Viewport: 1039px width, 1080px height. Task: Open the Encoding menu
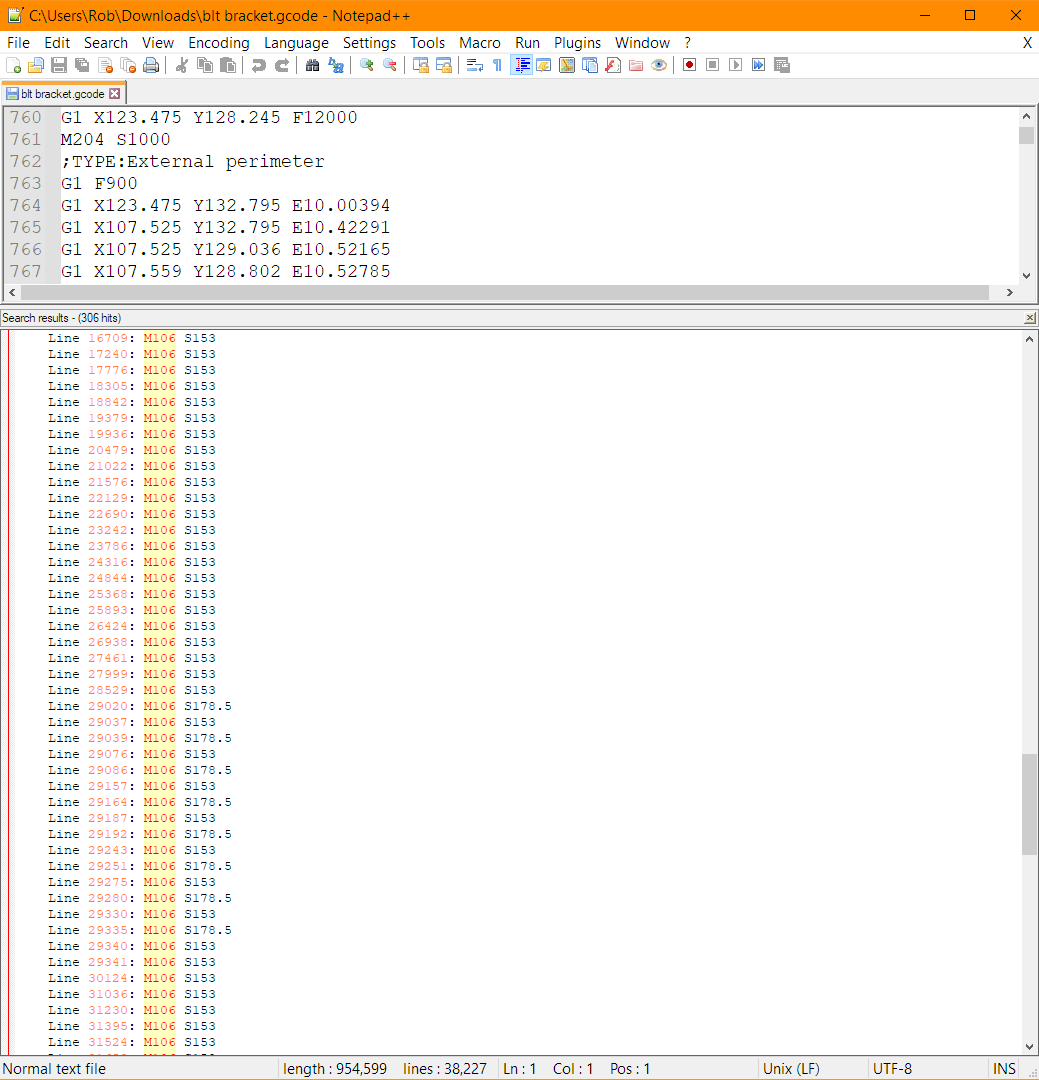point(218,42)
